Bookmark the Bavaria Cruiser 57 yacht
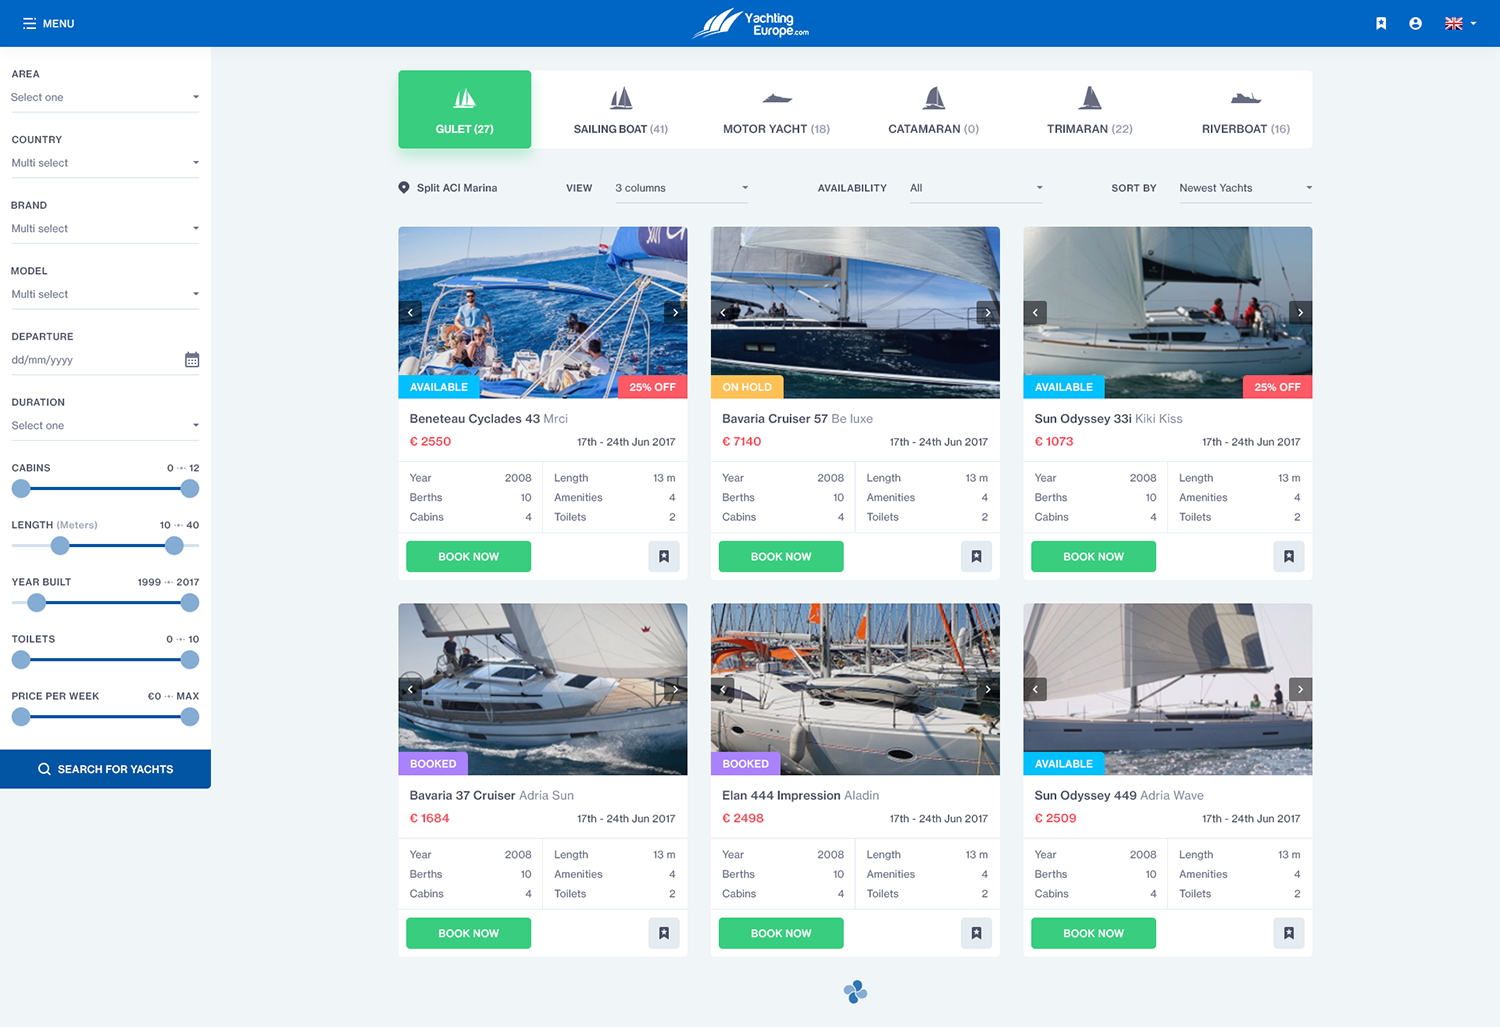Viewport: 1500px width, 1027px height. (976, 556)
